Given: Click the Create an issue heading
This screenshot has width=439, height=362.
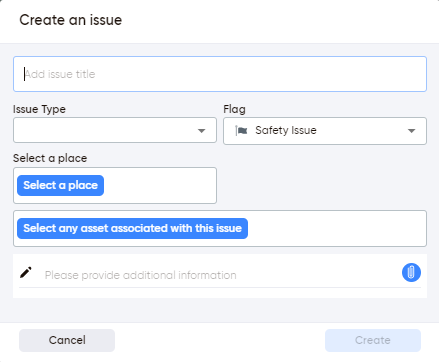Looking at the screenshot, I should [71, 20].
